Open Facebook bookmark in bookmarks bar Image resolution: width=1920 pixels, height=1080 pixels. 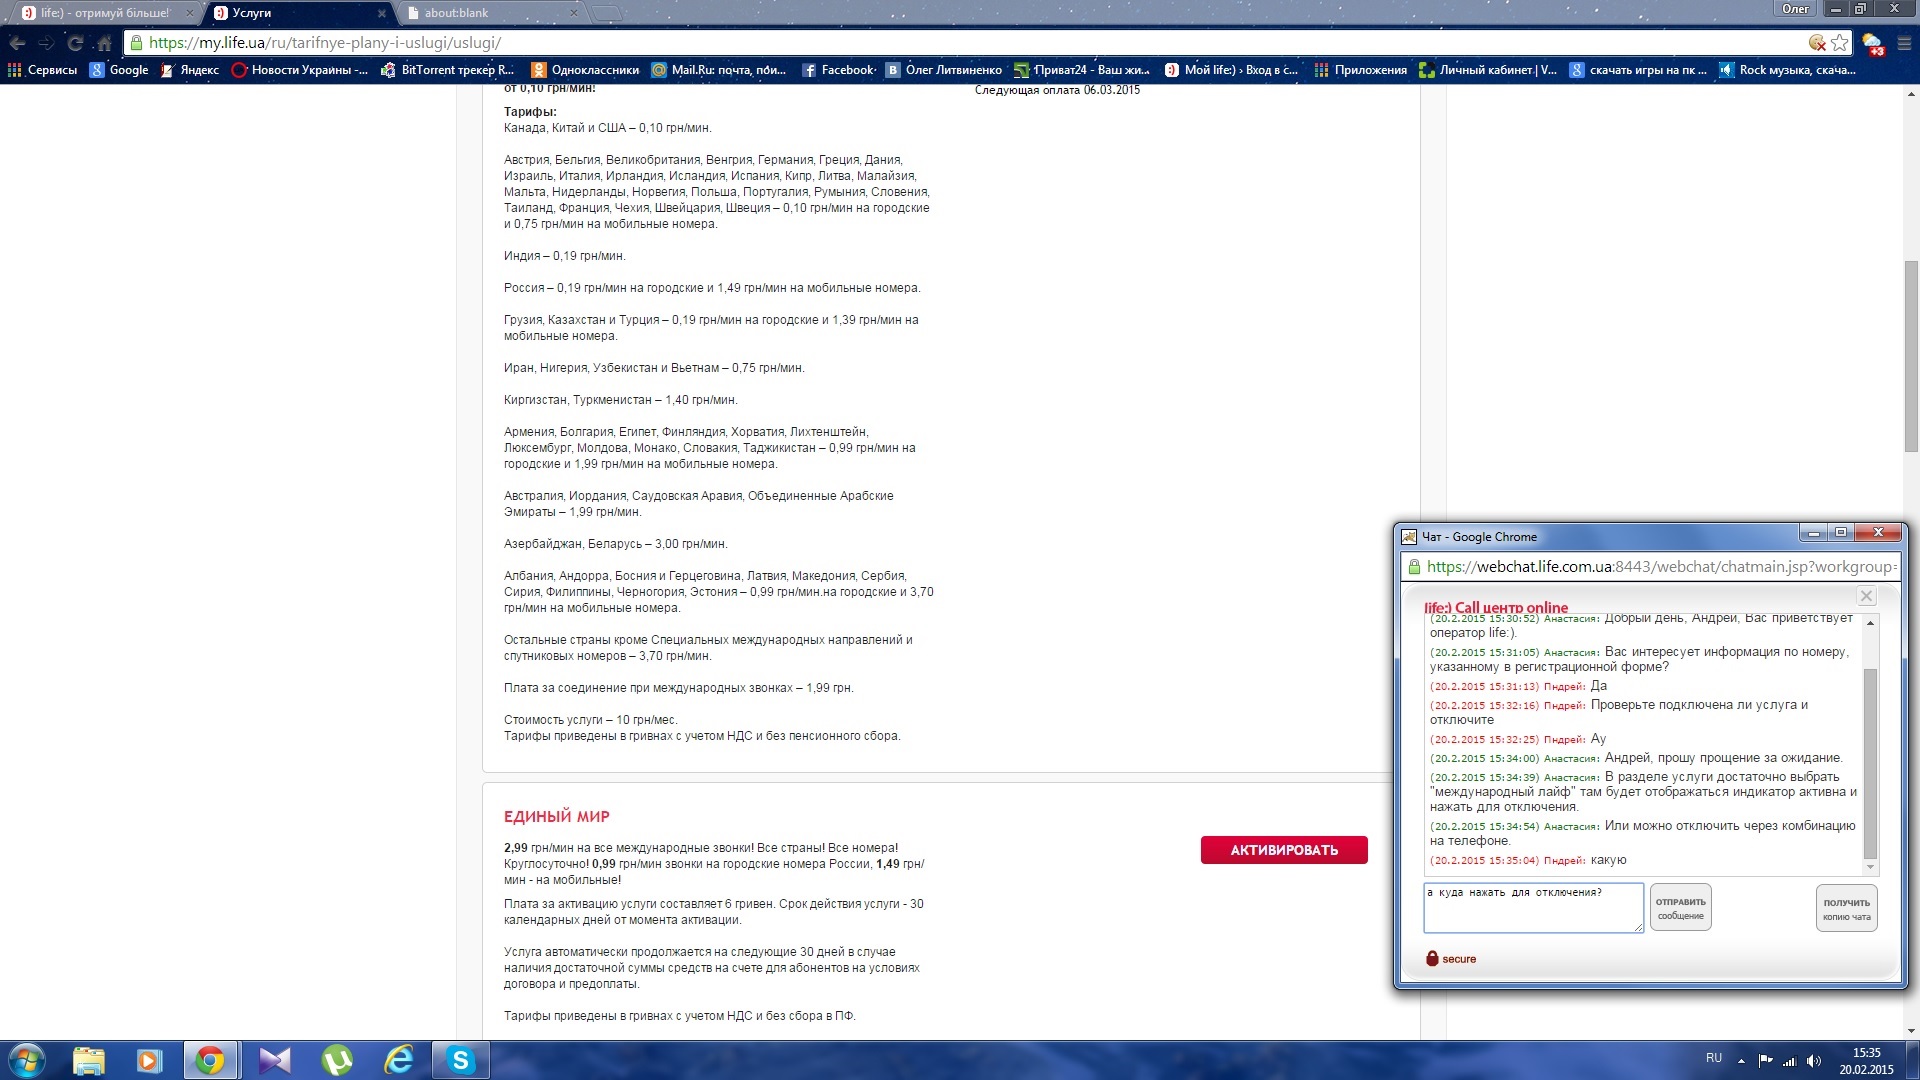pyautogui.click(x=838, y=70)
